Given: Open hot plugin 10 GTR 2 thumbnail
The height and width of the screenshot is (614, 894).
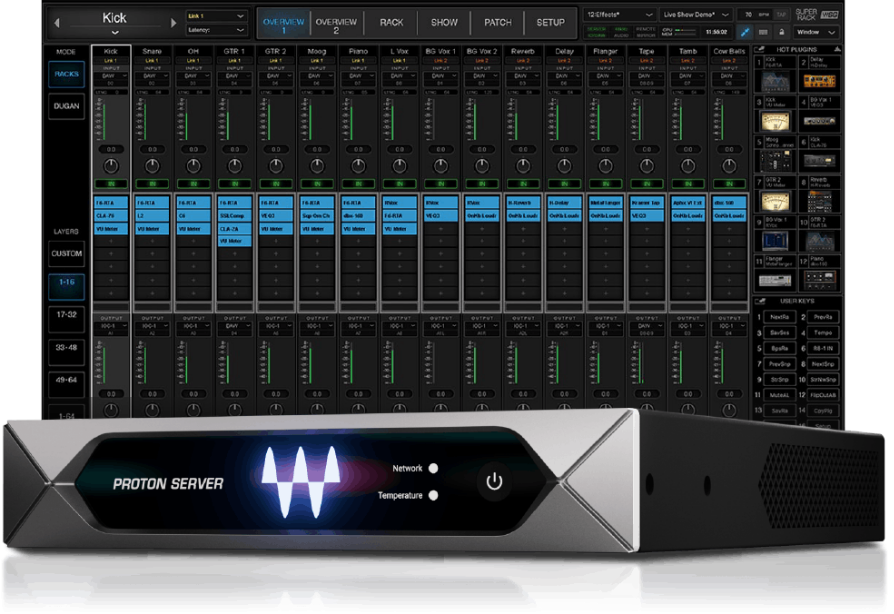Looking at the screenshot, I should (819, 241).
